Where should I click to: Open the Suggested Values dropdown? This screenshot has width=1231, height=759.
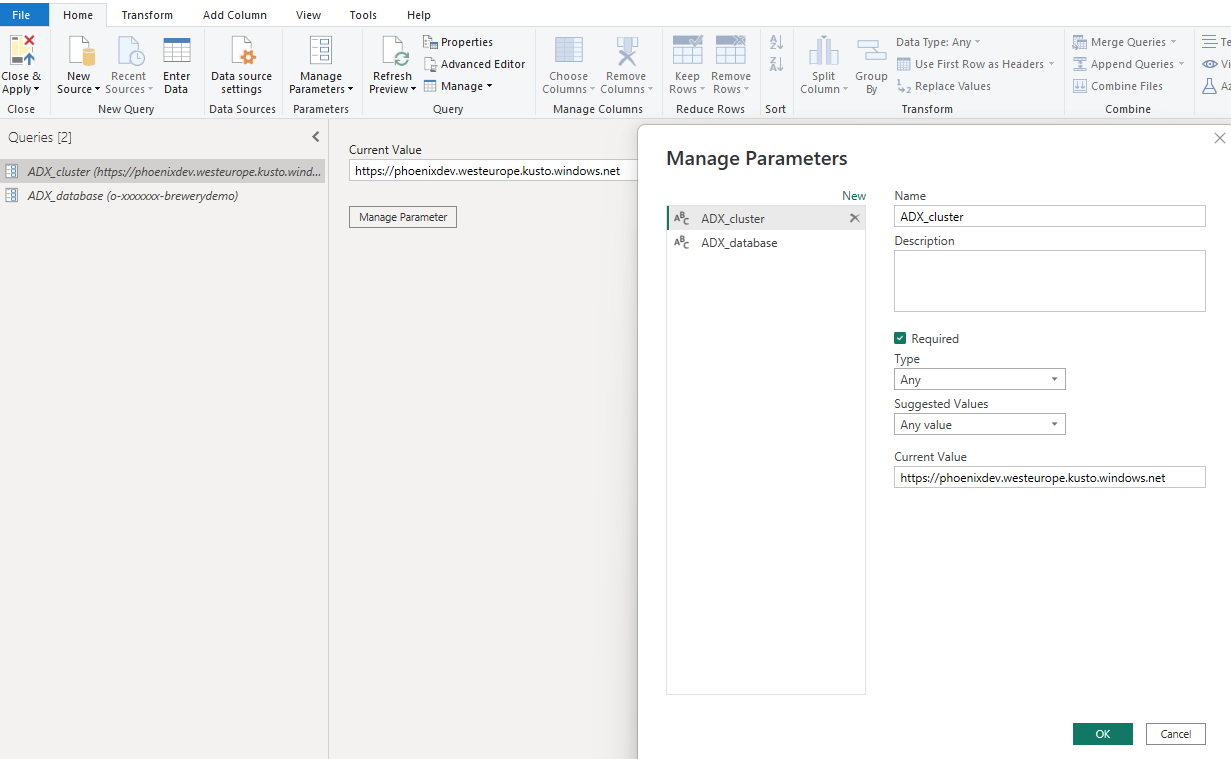1054,424
